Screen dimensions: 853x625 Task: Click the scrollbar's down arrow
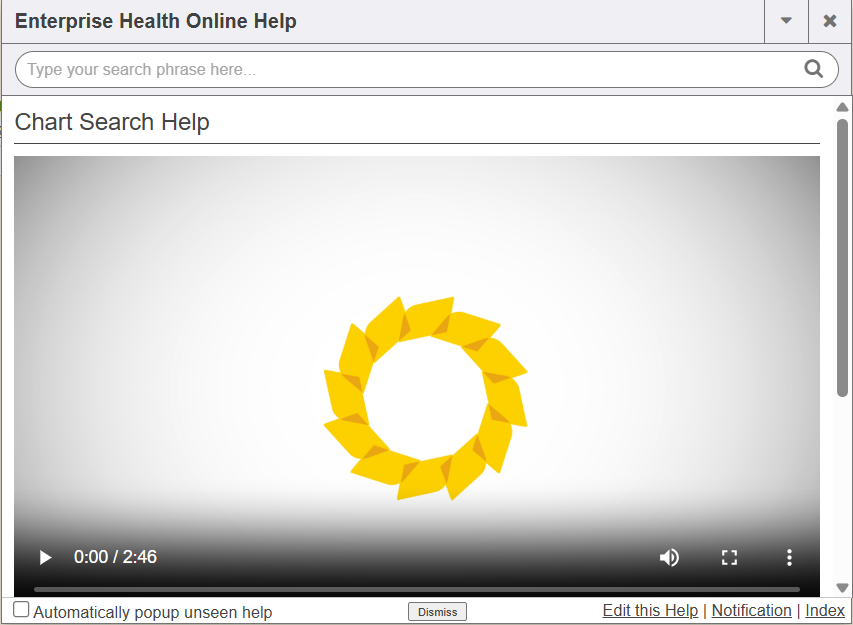pyautogui.click(x=842, y=588)
